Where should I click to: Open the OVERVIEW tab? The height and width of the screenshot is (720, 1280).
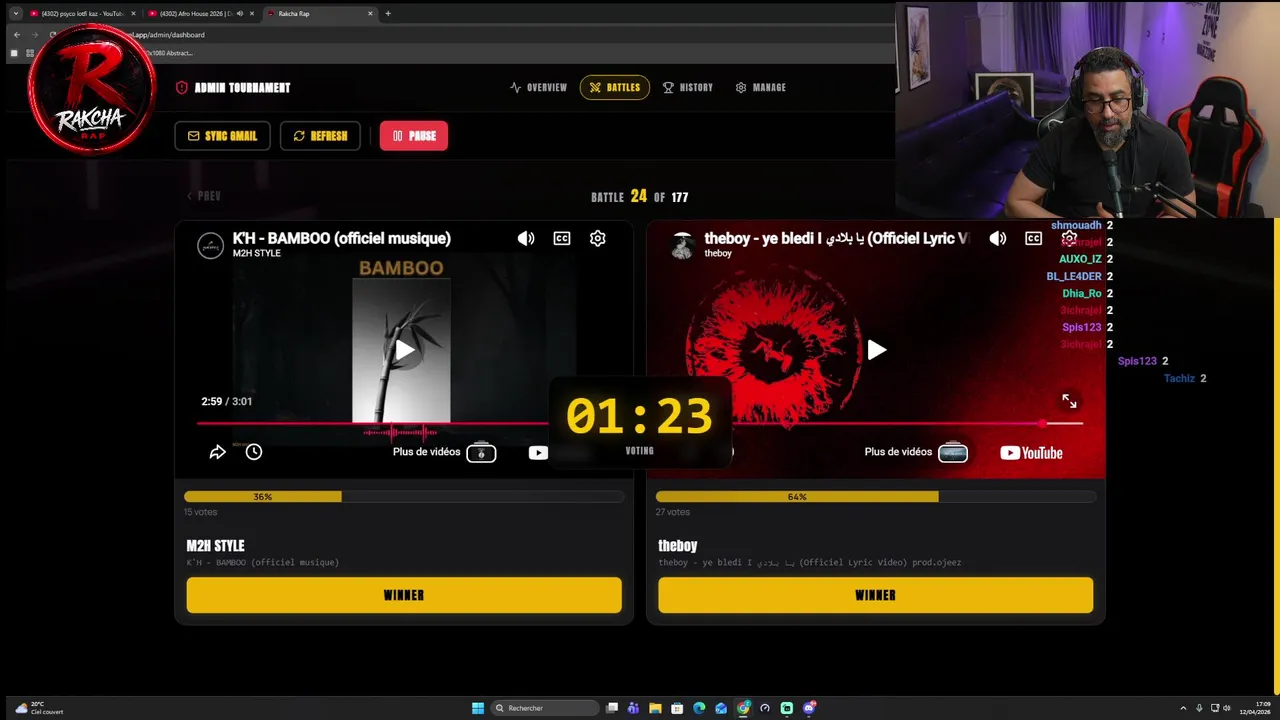pos(538,87)
